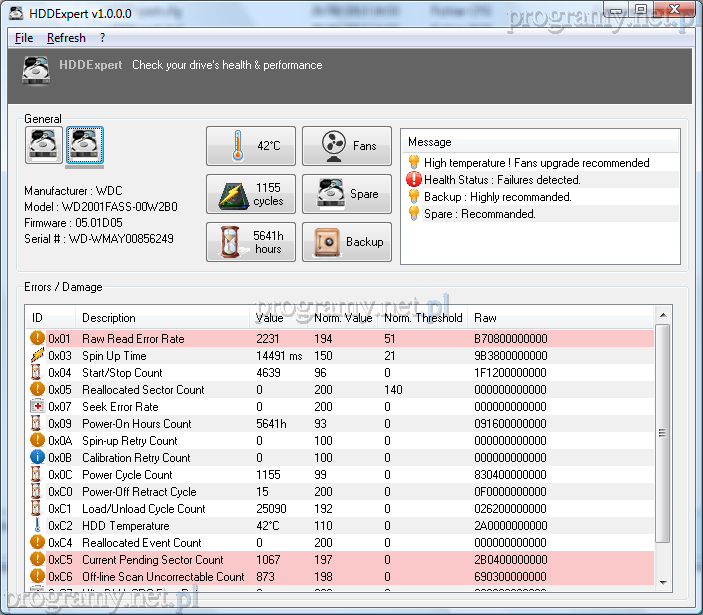Click the HDDExpert logo icon in banner
Viewport: 703px width, 615px height.
[36, 69]
